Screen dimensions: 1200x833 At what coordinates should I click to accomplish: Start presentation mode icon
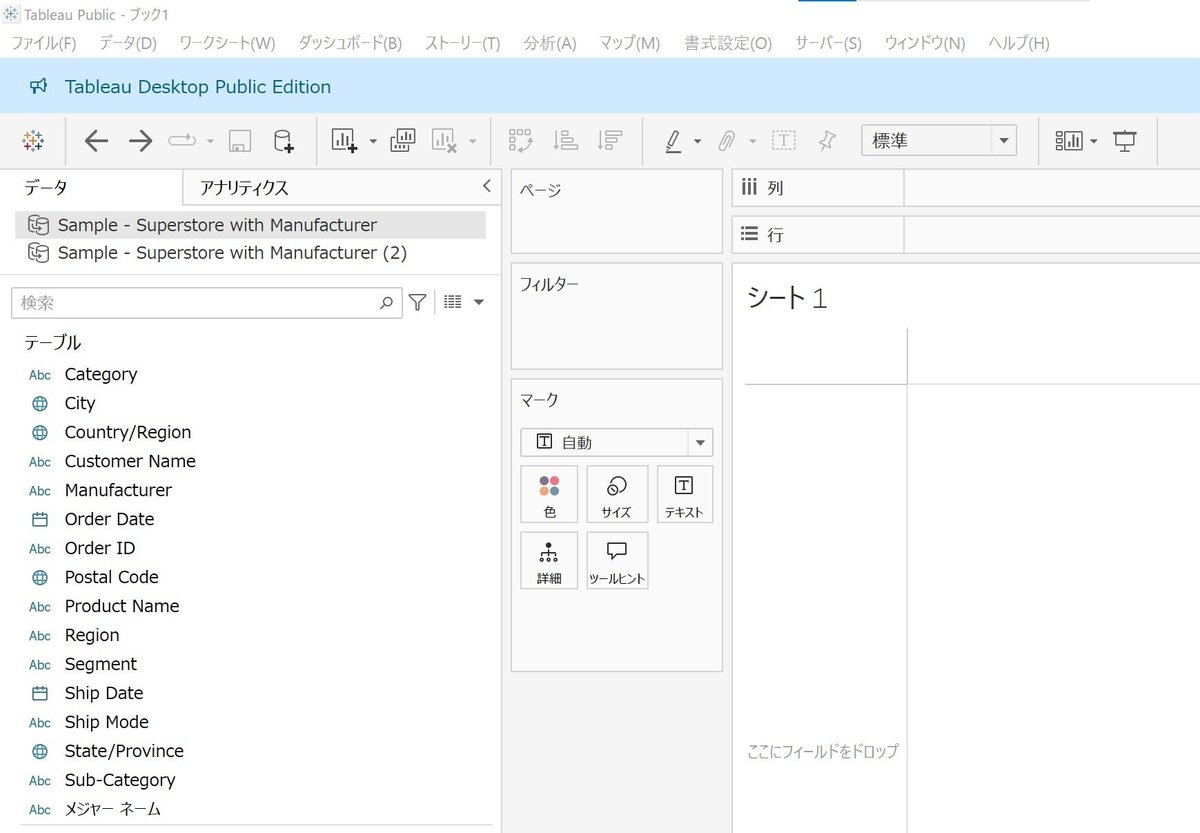tap(1125, 141)
